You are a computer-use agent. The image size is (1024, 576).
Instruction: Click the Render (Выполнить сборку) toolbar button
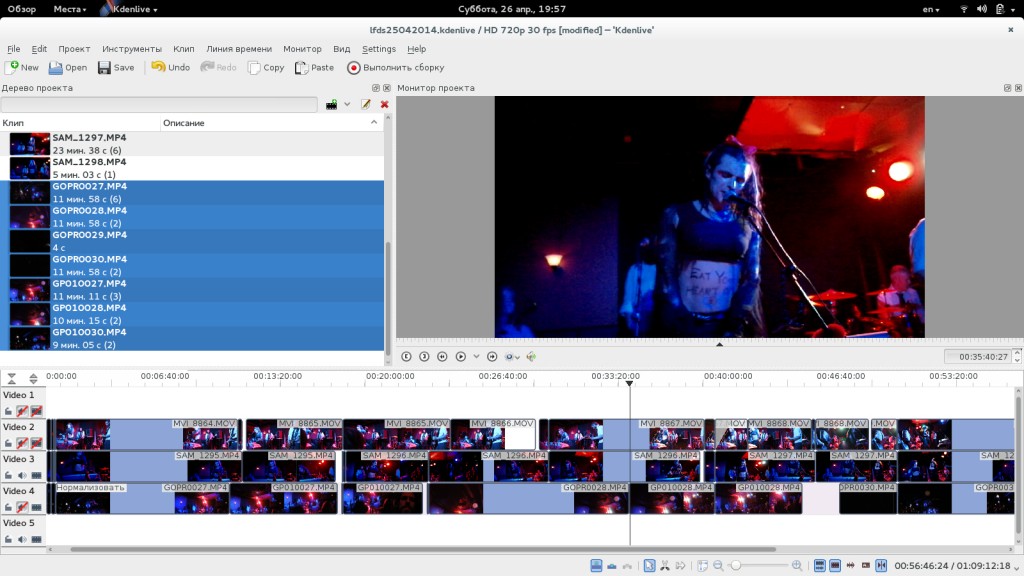pyautogui.click(x=395, y=68)
